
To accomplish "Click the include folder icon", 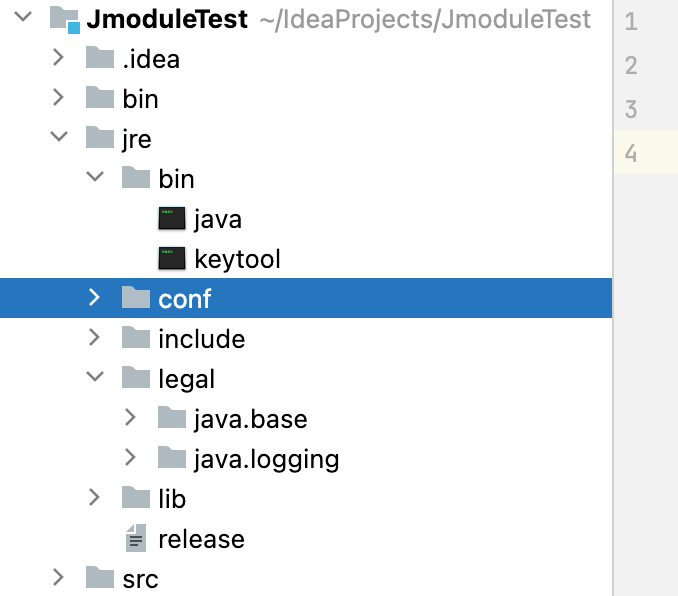I will click(136, 339).
